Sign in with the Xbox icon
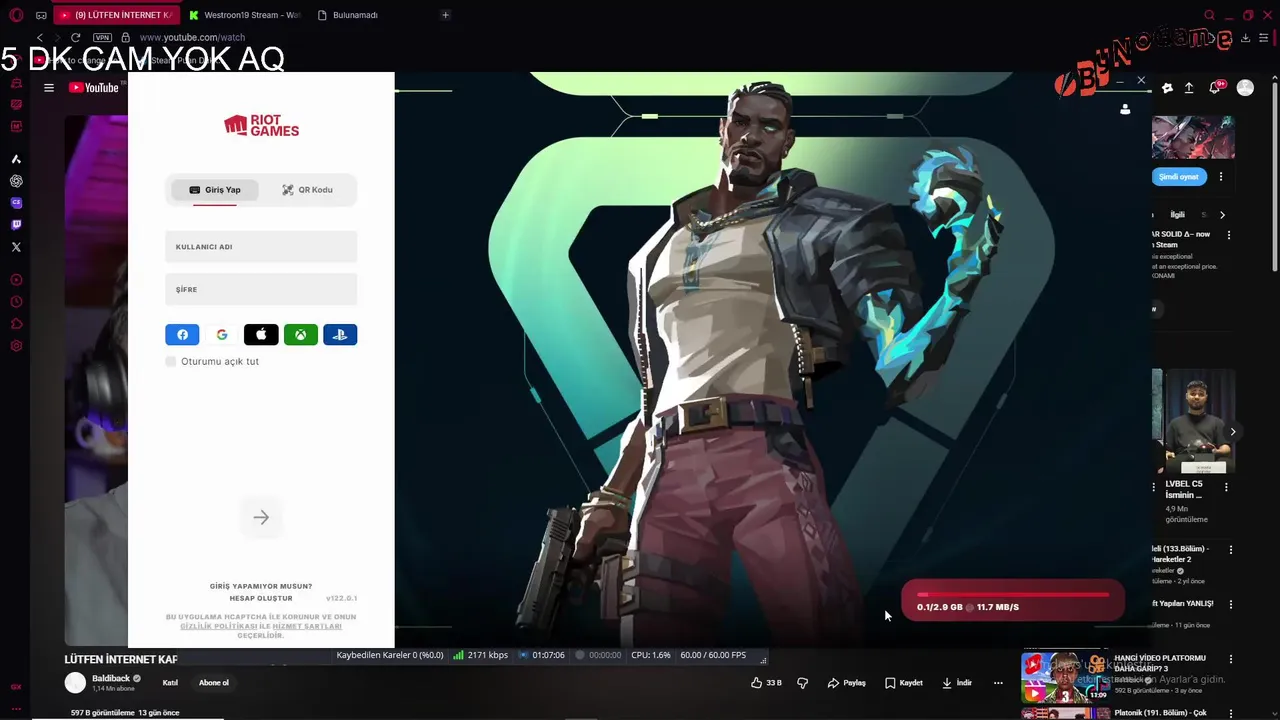This screenshot has height=720, width=1280. [x=301, y=335]
